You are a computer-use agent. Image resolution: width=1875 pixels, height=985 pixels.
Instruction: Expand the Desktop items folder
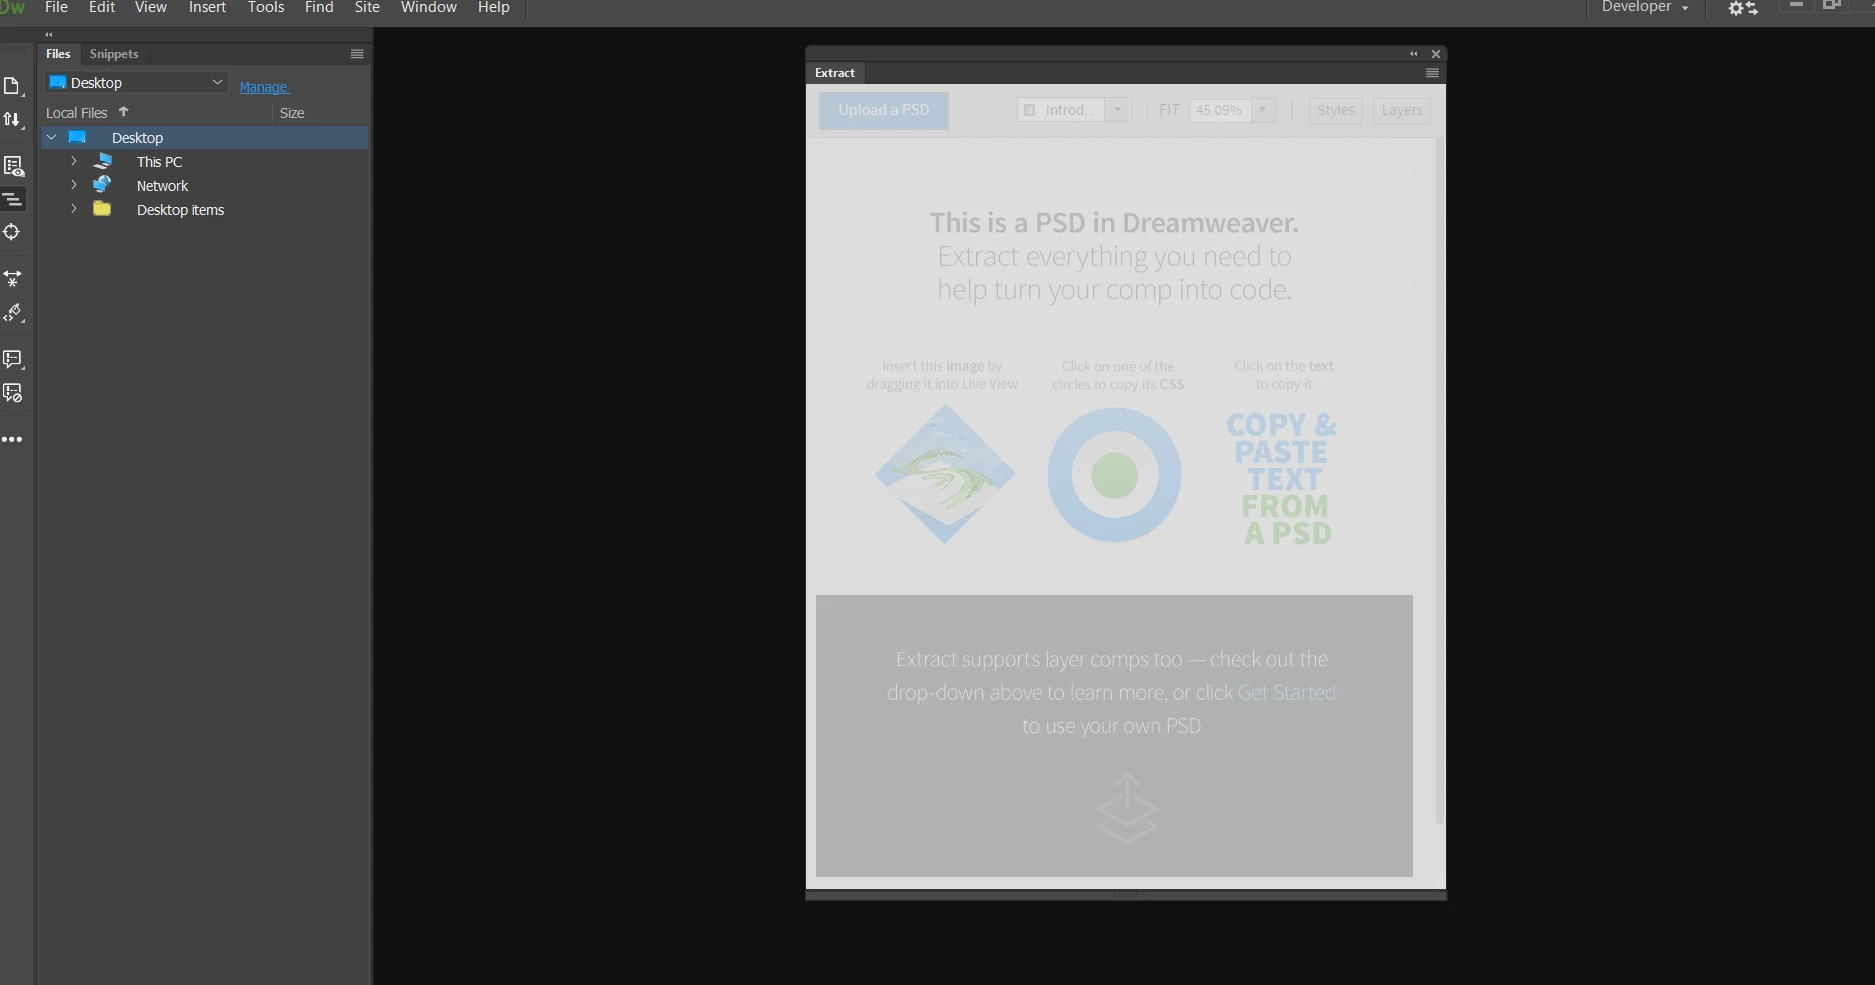(74, 209)
